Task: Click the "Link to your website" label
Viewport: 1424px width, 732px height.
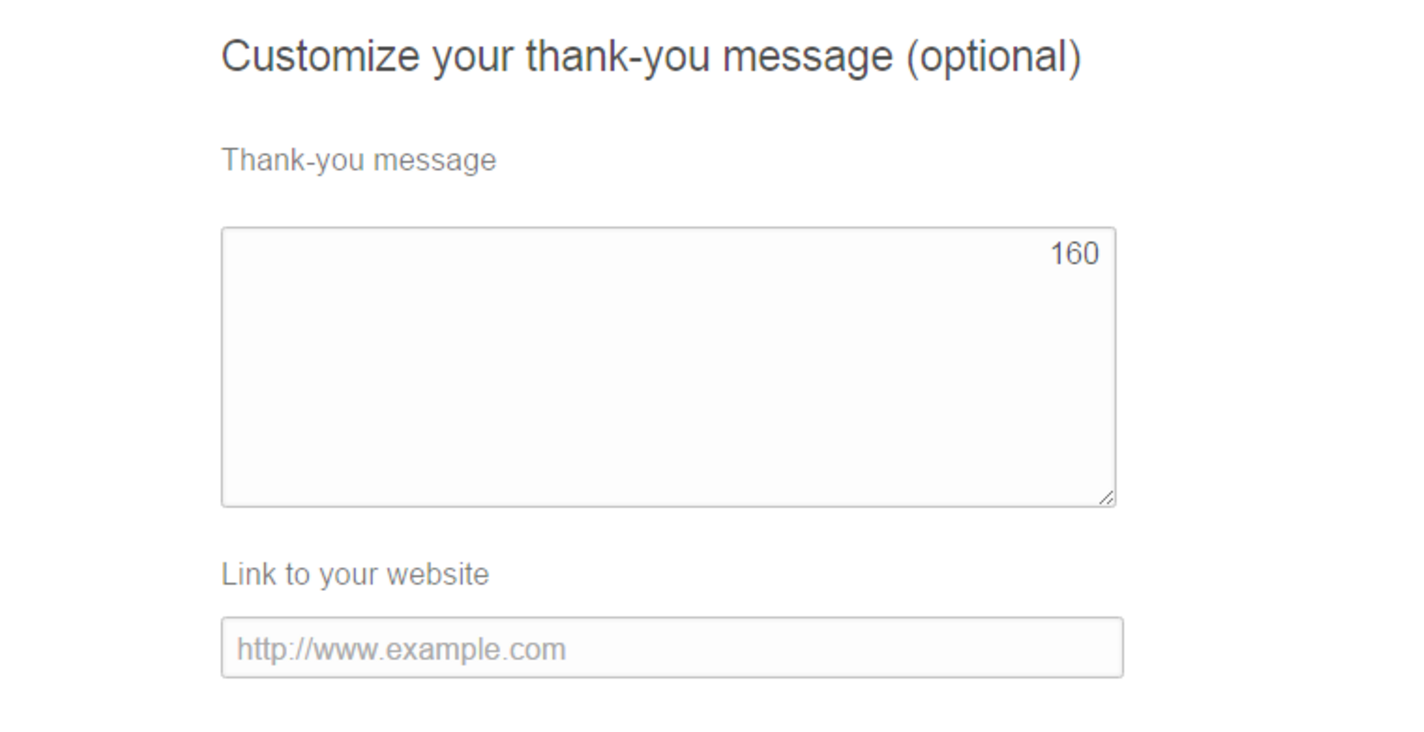Action: coord(355,574)
